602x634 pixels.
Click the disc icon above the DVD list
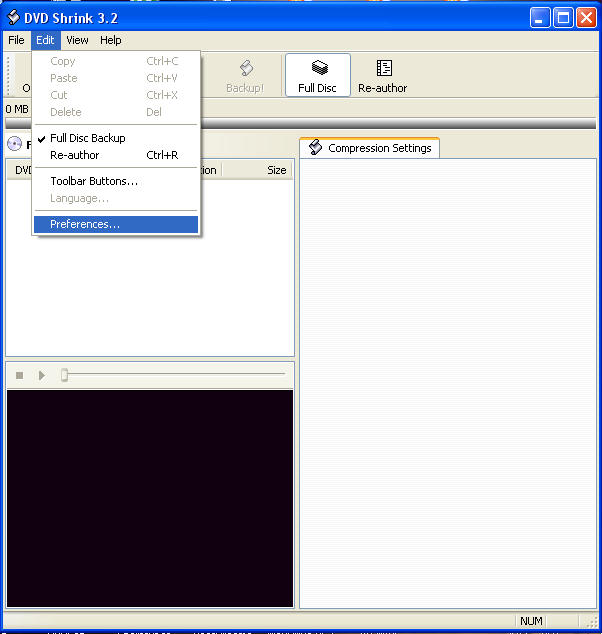pos(15,144)
